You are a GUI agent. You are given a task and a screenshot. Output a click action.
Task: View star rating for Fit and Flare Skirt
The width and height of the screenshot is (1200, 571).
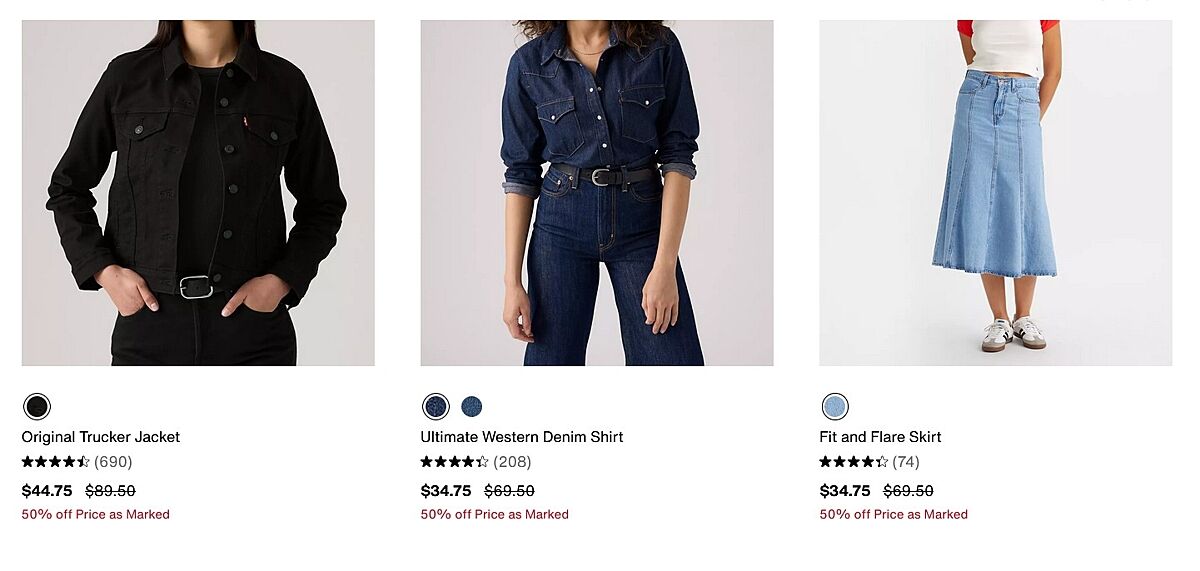854,462
